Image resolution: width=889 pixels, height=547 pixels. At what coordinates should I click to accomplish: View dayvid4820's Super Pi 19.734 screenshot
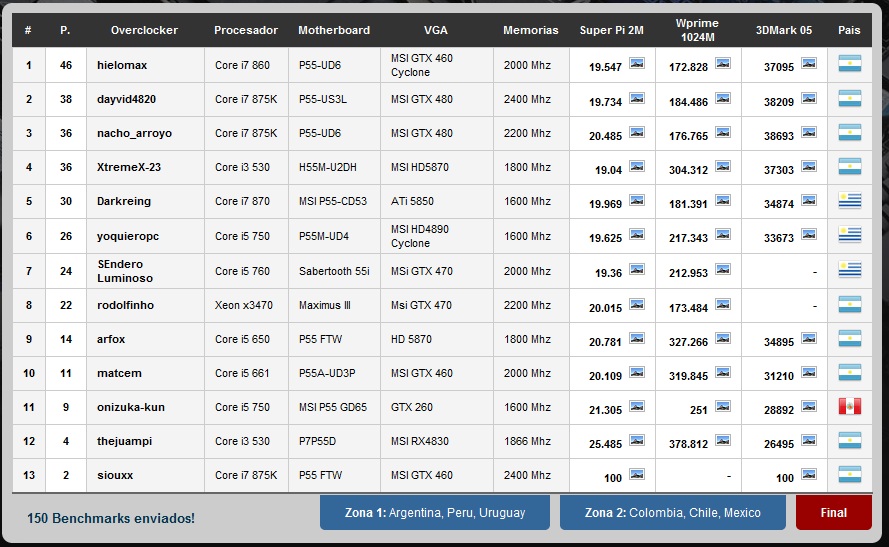[x=637, y=99]
